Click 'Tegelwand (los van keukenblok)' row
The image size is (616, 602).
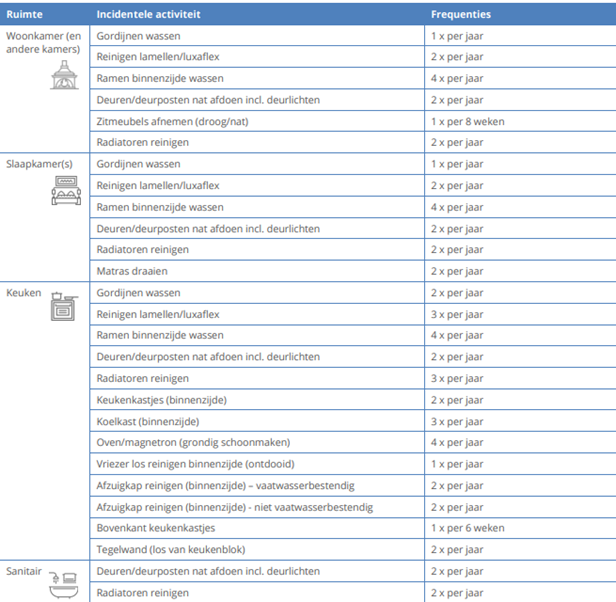pyautogui.click(x=170, y=549)
